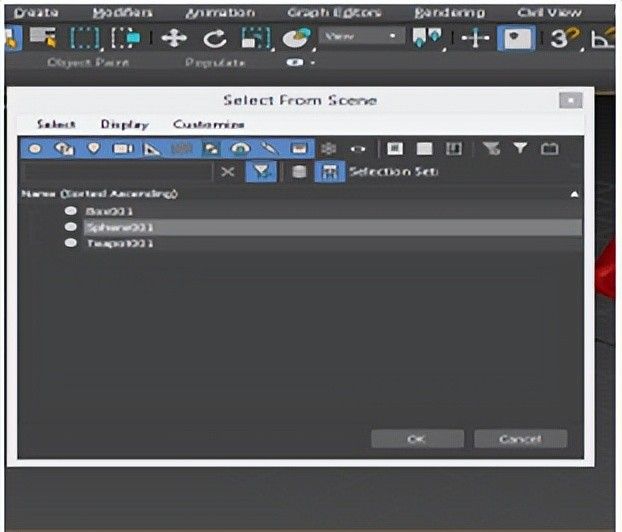Toggle Display Cameras filter
This screenshot has height=532, width=622.
[123, 149]
